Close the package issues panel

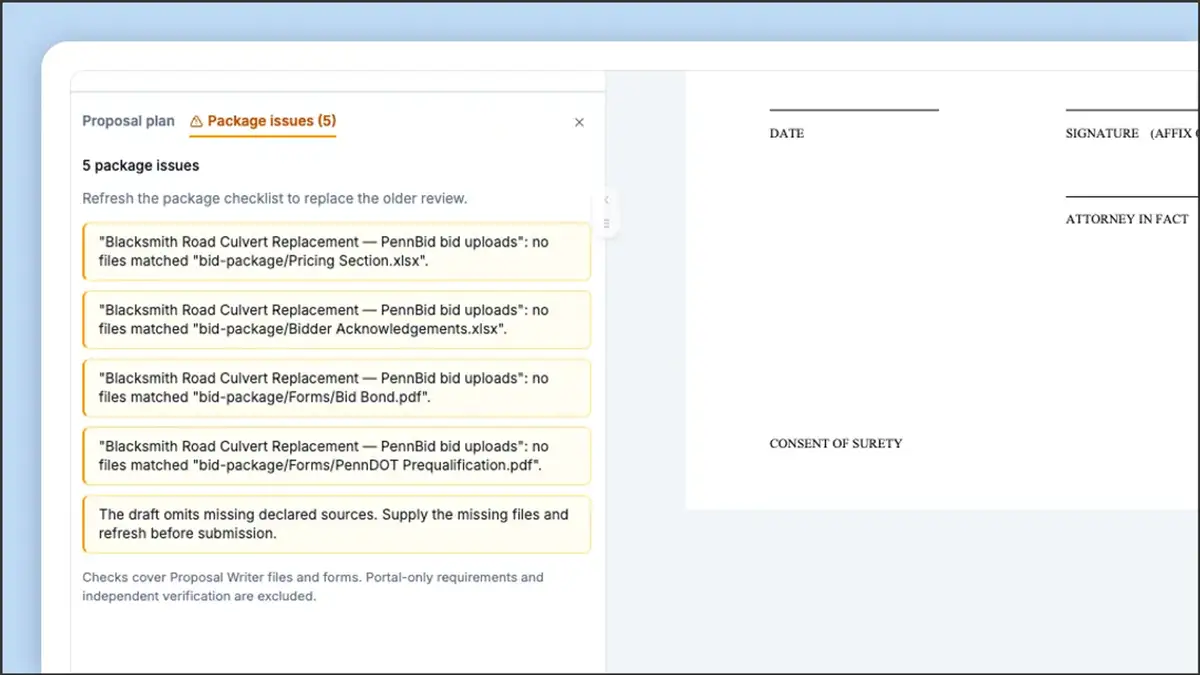pyautogui.click(x=579, y=122)
